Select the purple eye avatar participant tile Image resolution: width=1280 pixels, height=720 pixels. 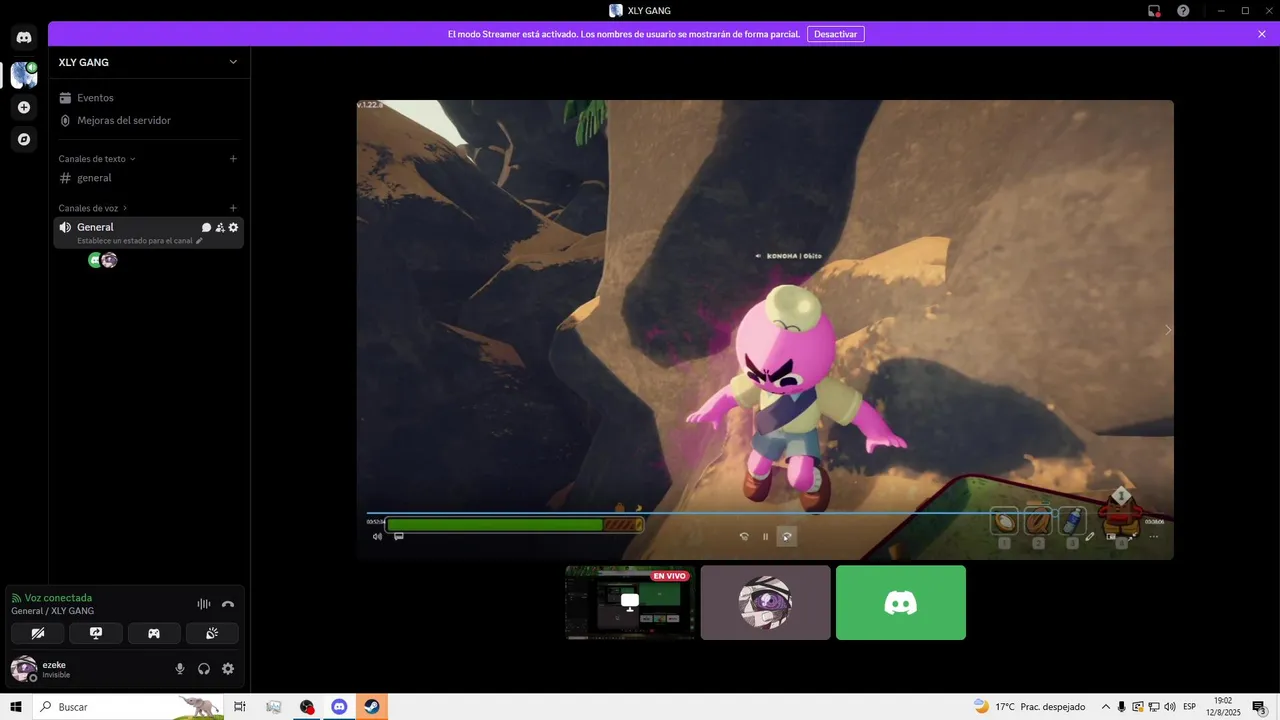(x=765, y=602)
